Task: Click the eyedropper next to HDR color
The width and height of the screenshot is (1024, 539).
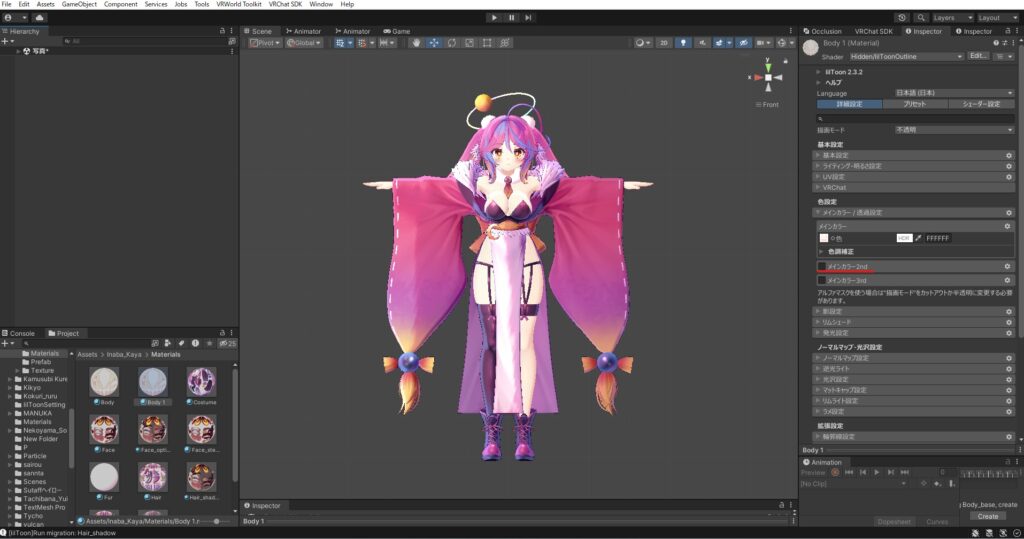Action: click(918, 238)
